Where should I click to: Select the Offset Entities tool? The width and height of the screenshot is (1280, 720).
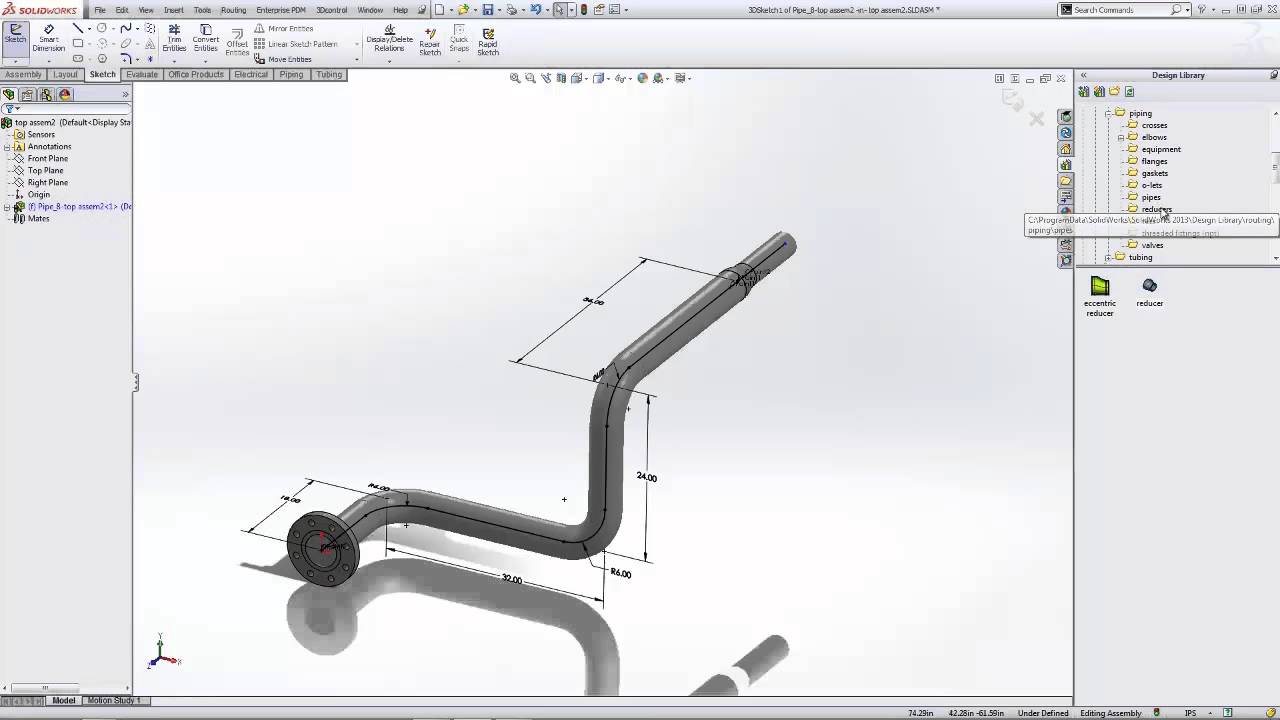point(237,42)
